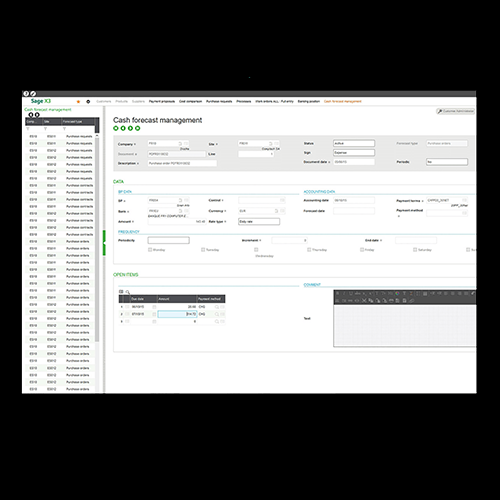Click the End date input field
Image resolution: width=500 pixels, height=500 pixels.
click(x=416, y=240)
